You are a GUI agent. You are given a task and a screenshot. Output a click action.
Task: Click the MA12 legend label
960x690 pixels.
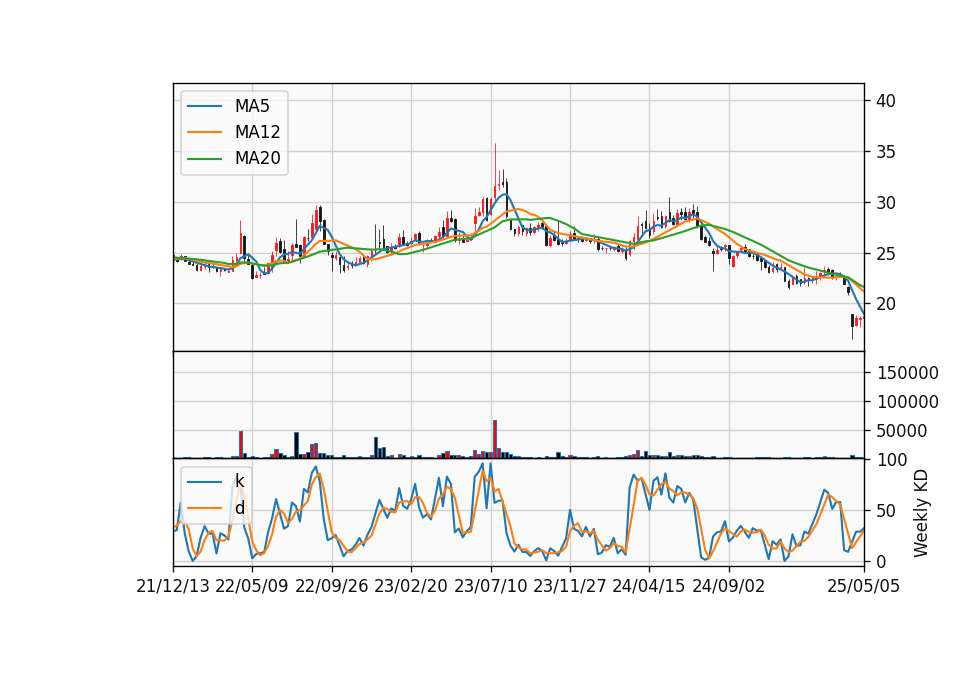pos(257,132)
